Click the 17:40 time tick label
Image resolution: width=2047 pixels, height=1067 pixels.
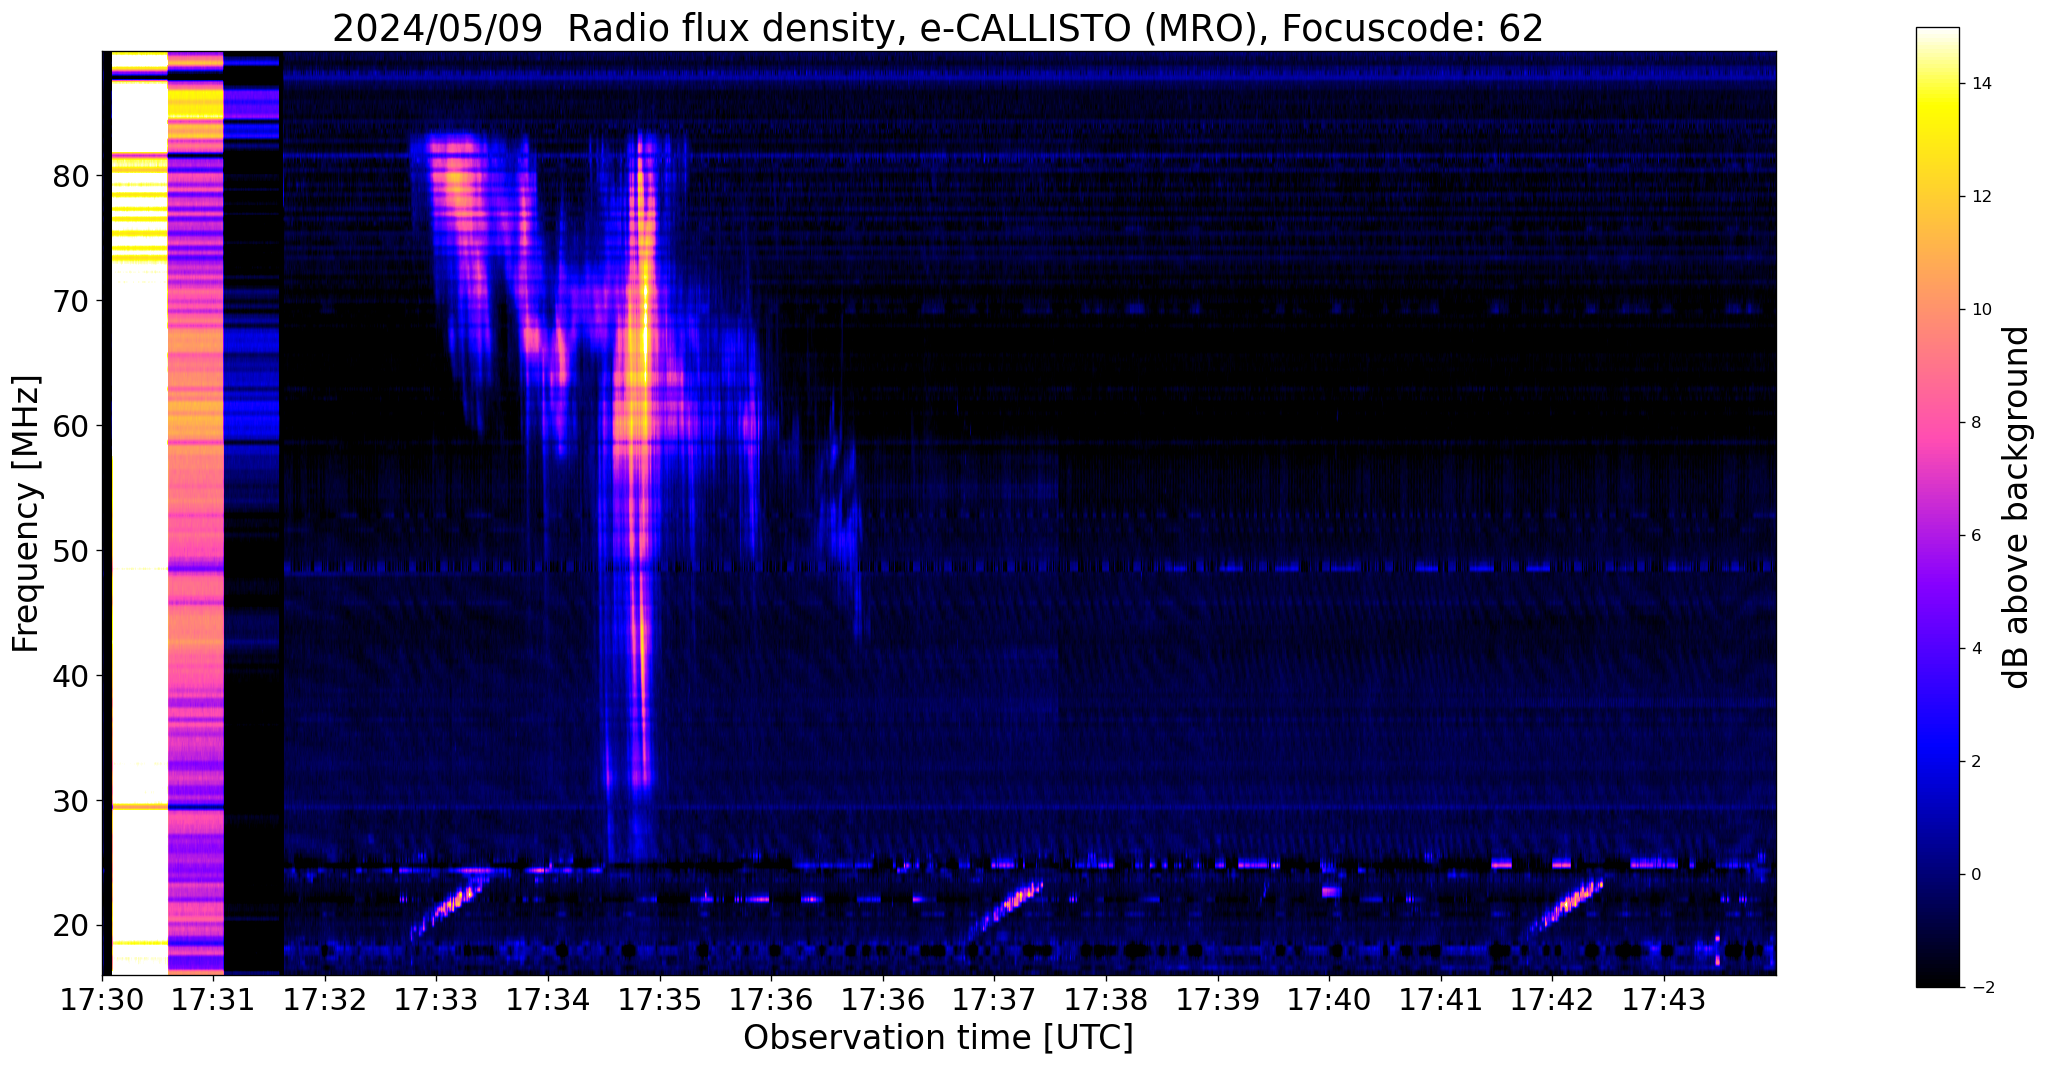1330,999
